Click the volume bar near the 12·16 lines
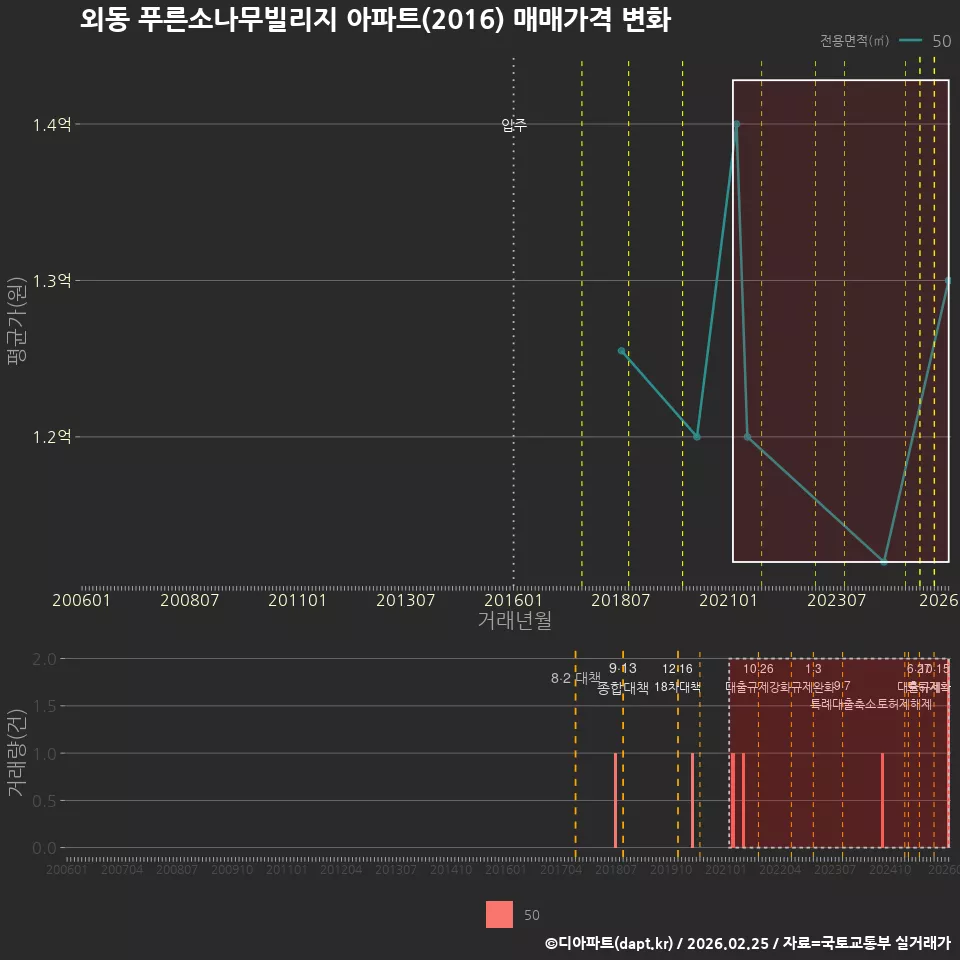Screen dimensions: 960x960 [x=692, y=800]
